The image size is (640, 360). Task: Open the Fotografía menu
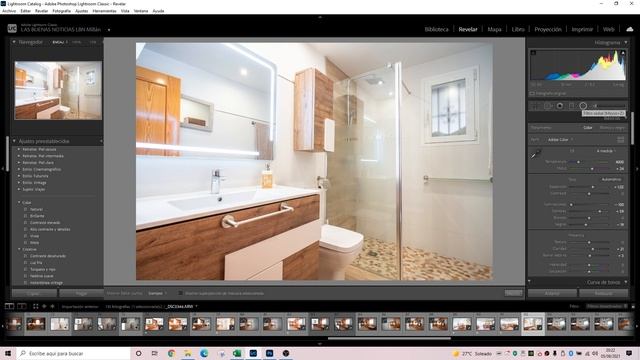click(x=62, y=11)
